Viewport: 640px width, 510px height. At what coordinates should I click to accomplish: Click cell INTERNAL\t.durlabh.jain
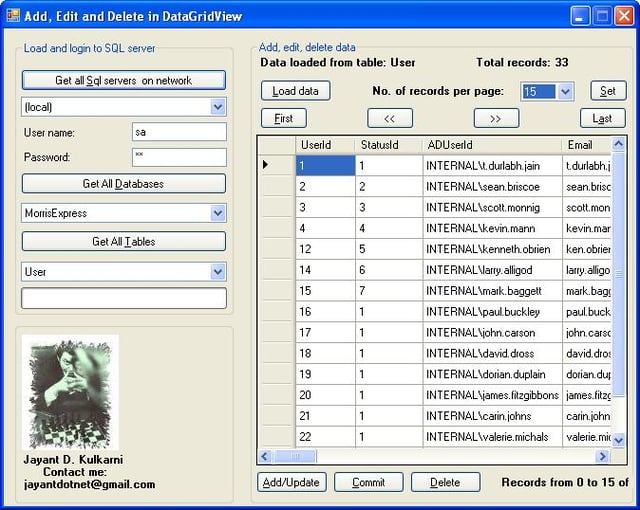click(x=492, y=165)
